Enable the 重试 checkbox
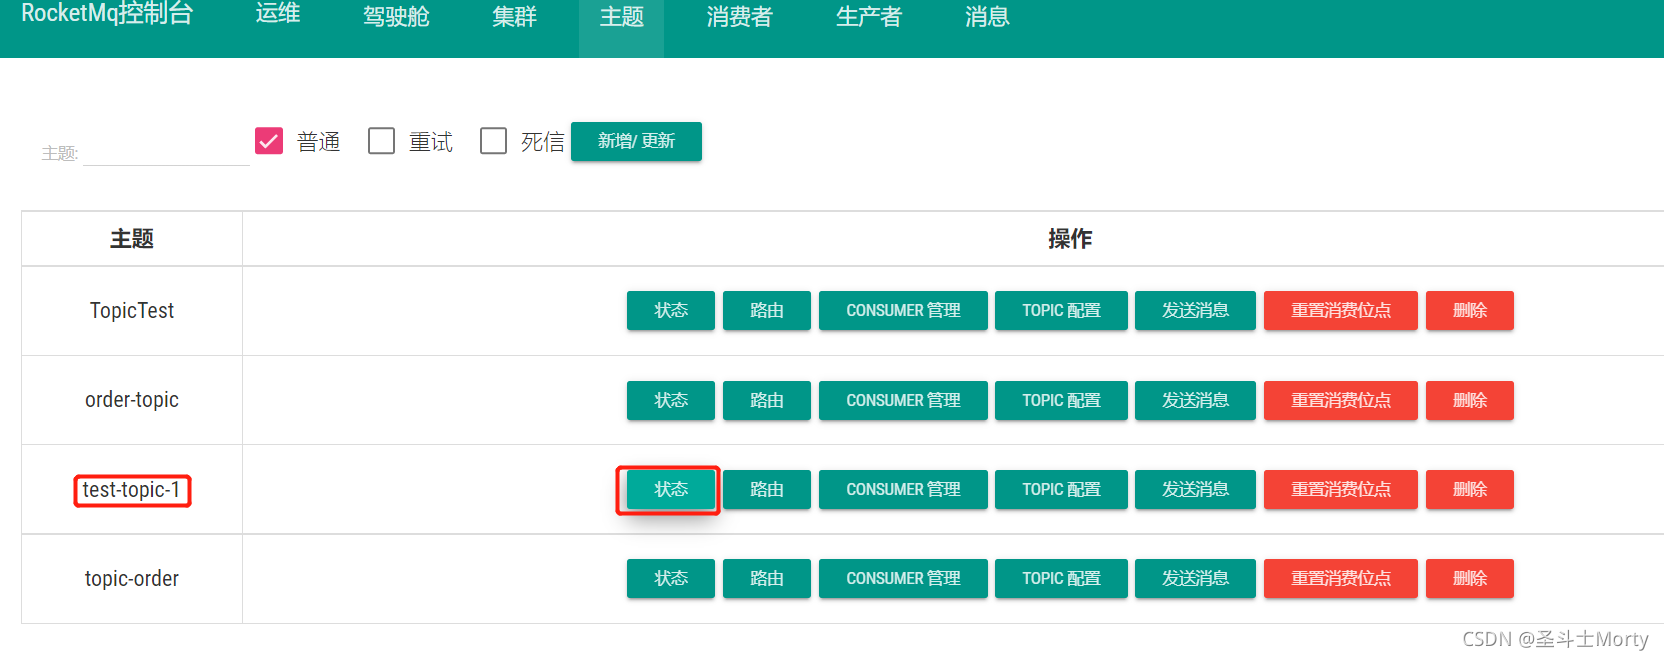The height and width of the screenshot is (660, 1664). tap(381, 141)
